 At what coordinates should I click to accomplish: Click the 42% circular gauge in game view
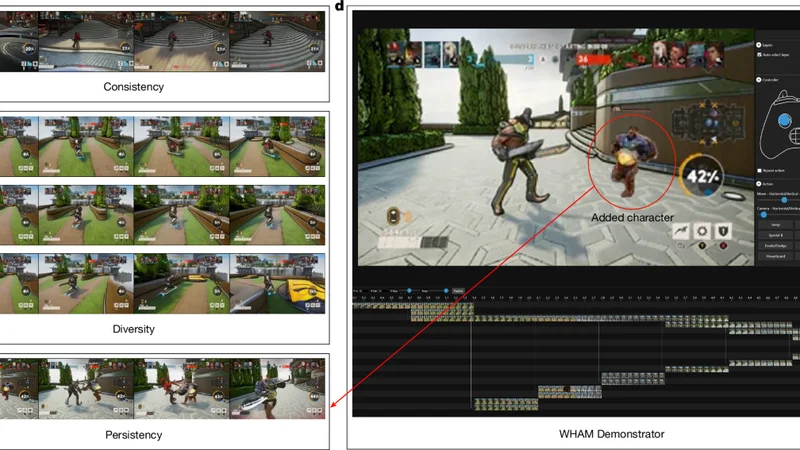coord(702,177)
